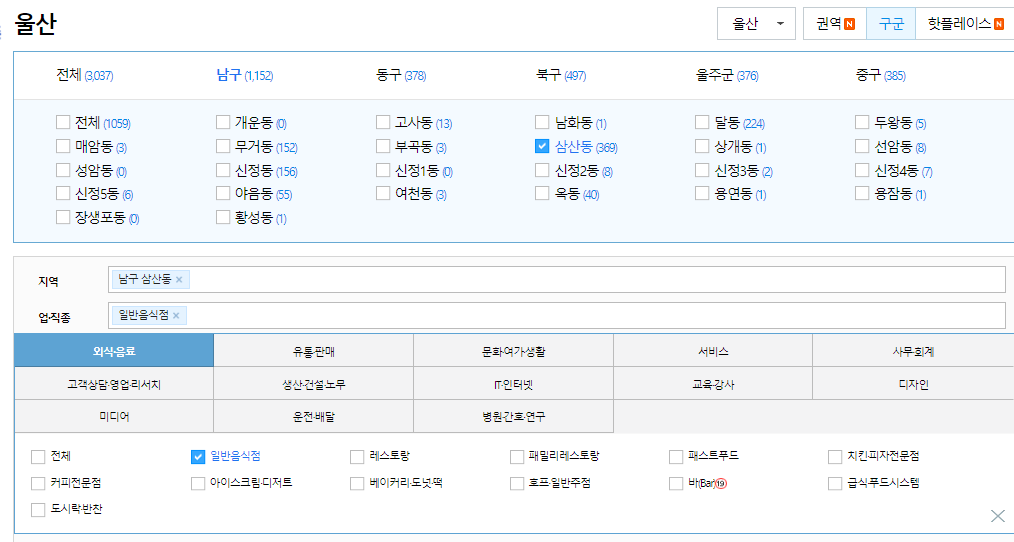Image resolution: width=1014 pixels, height=542 pixels.
Task: Check the 바(Bar) job checkbox
Action: coord(676,483)
